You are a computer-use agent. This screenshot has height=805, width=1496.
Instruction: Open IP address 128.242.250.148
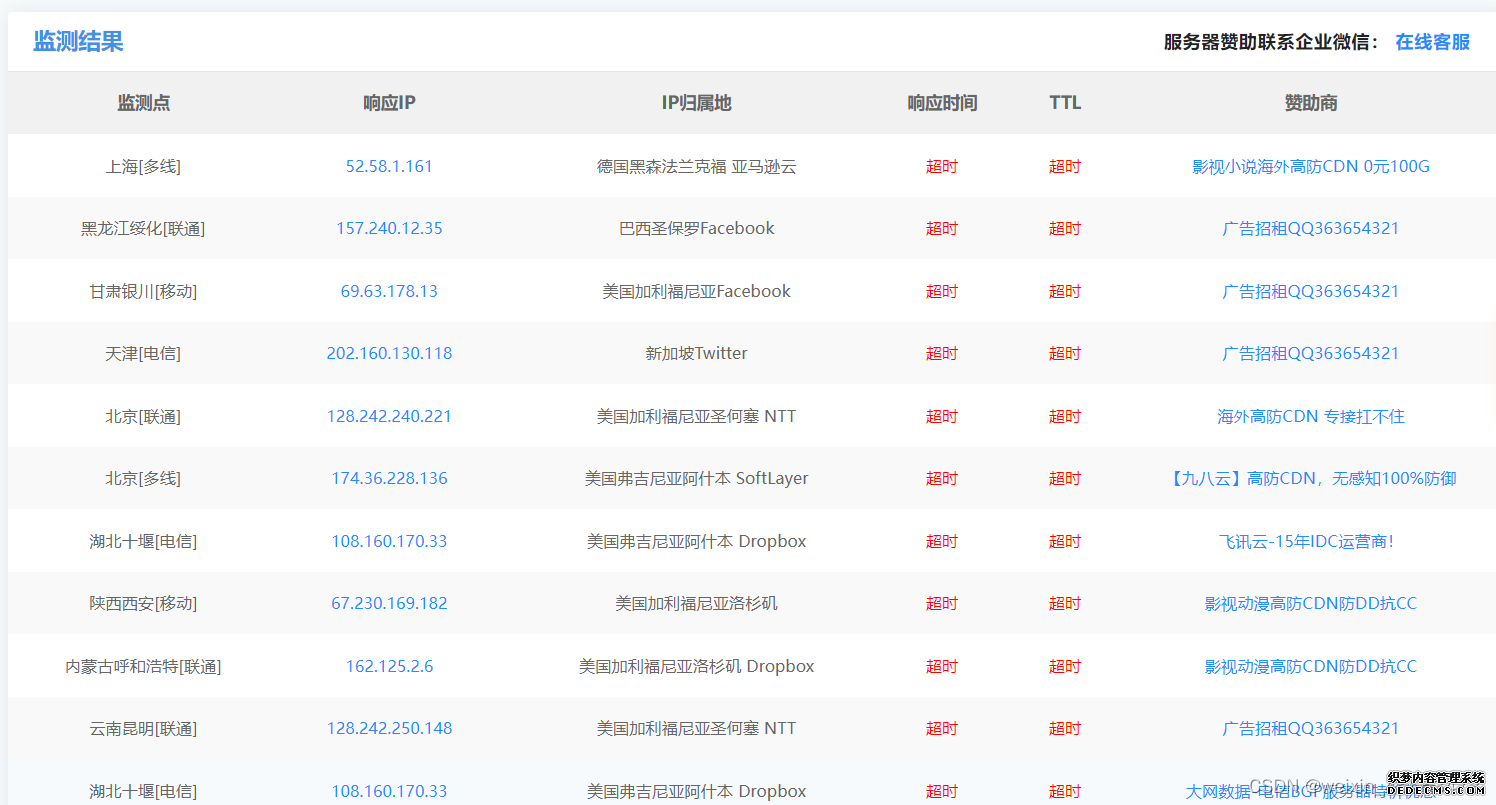[389, 728]
